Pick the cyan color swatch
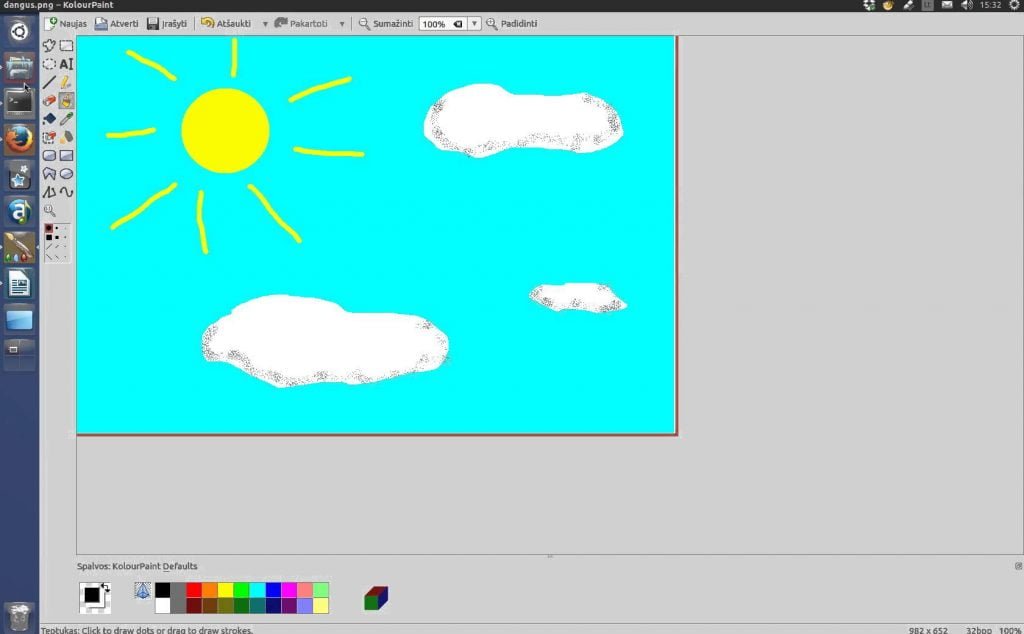The width and height of the screenshot is (1024, 634). coord(257,590)
